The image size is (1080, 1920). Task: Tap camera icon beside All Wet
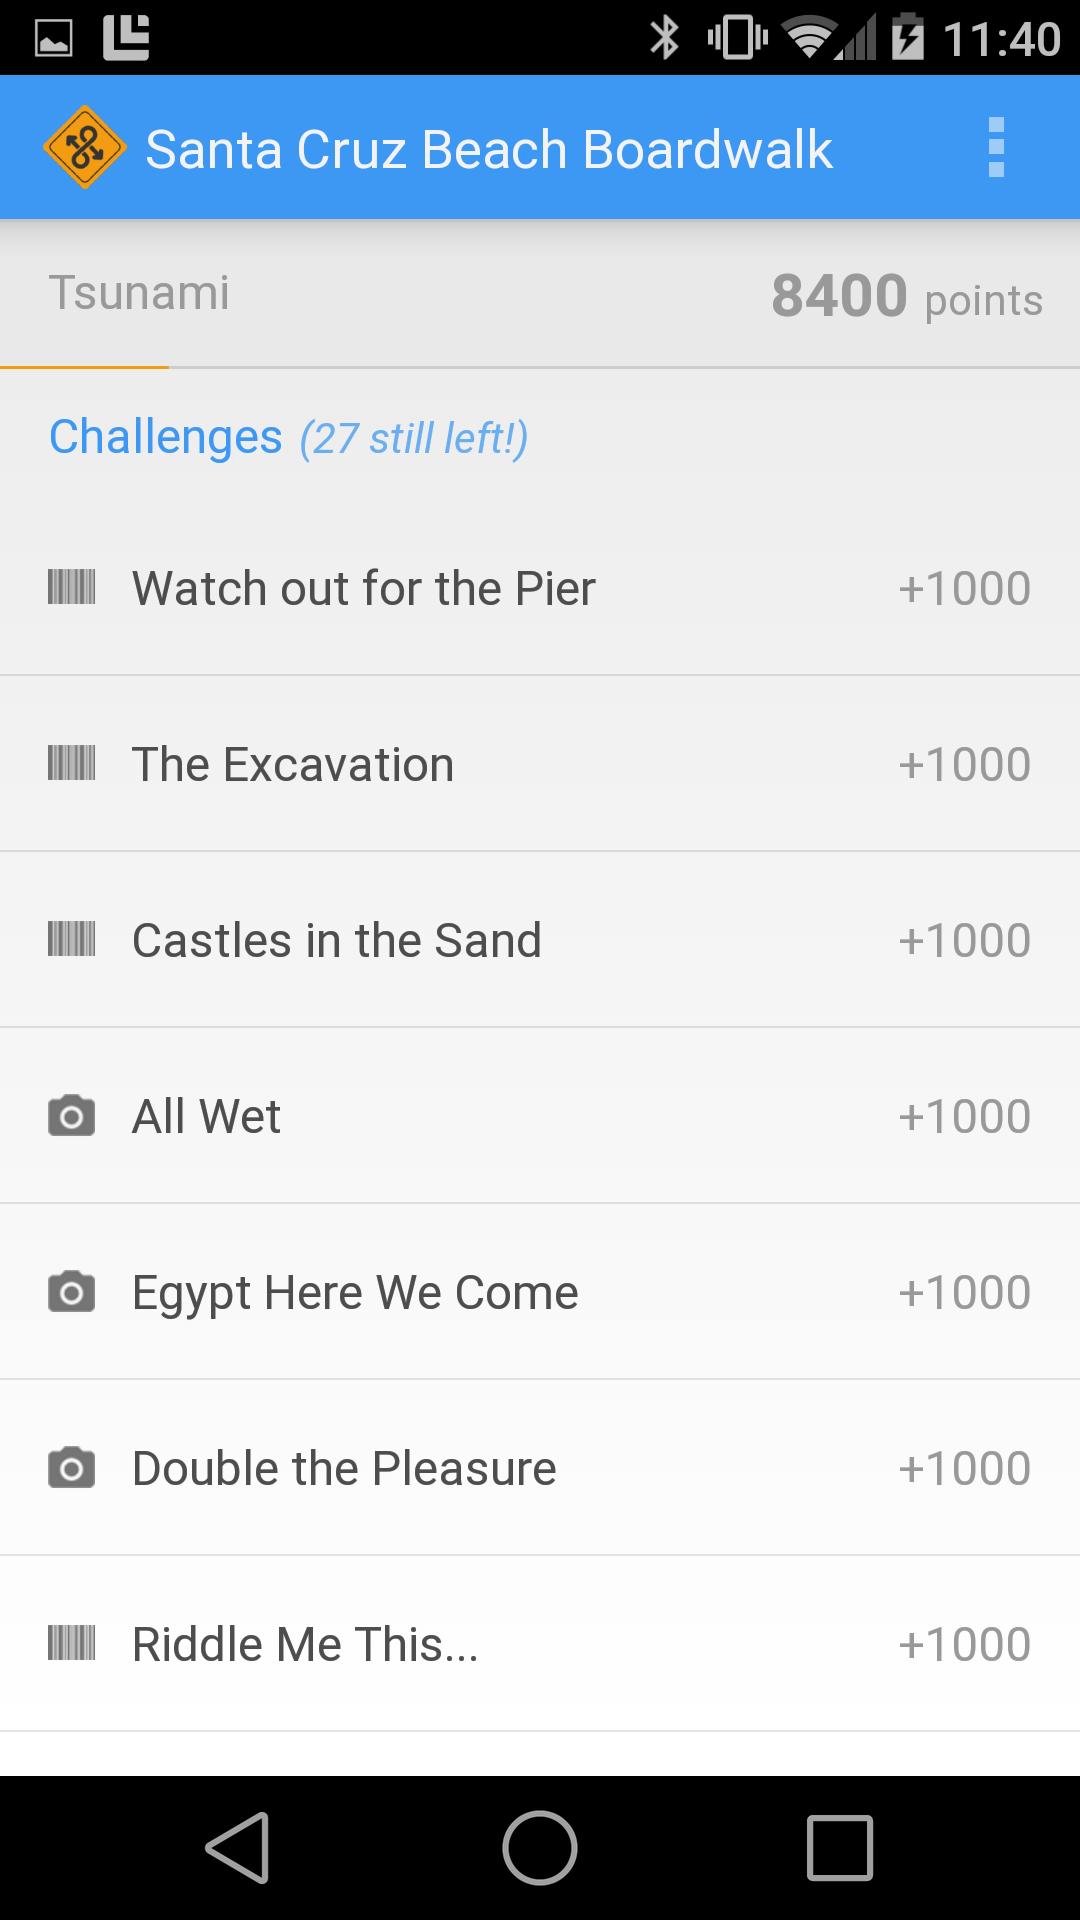point(72,1116)
